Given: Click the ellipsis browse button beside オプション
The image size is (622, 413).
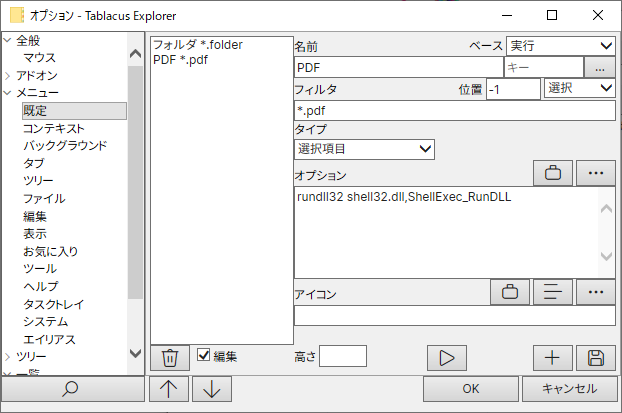Looking at the screenshot, I should coord(596,173).
